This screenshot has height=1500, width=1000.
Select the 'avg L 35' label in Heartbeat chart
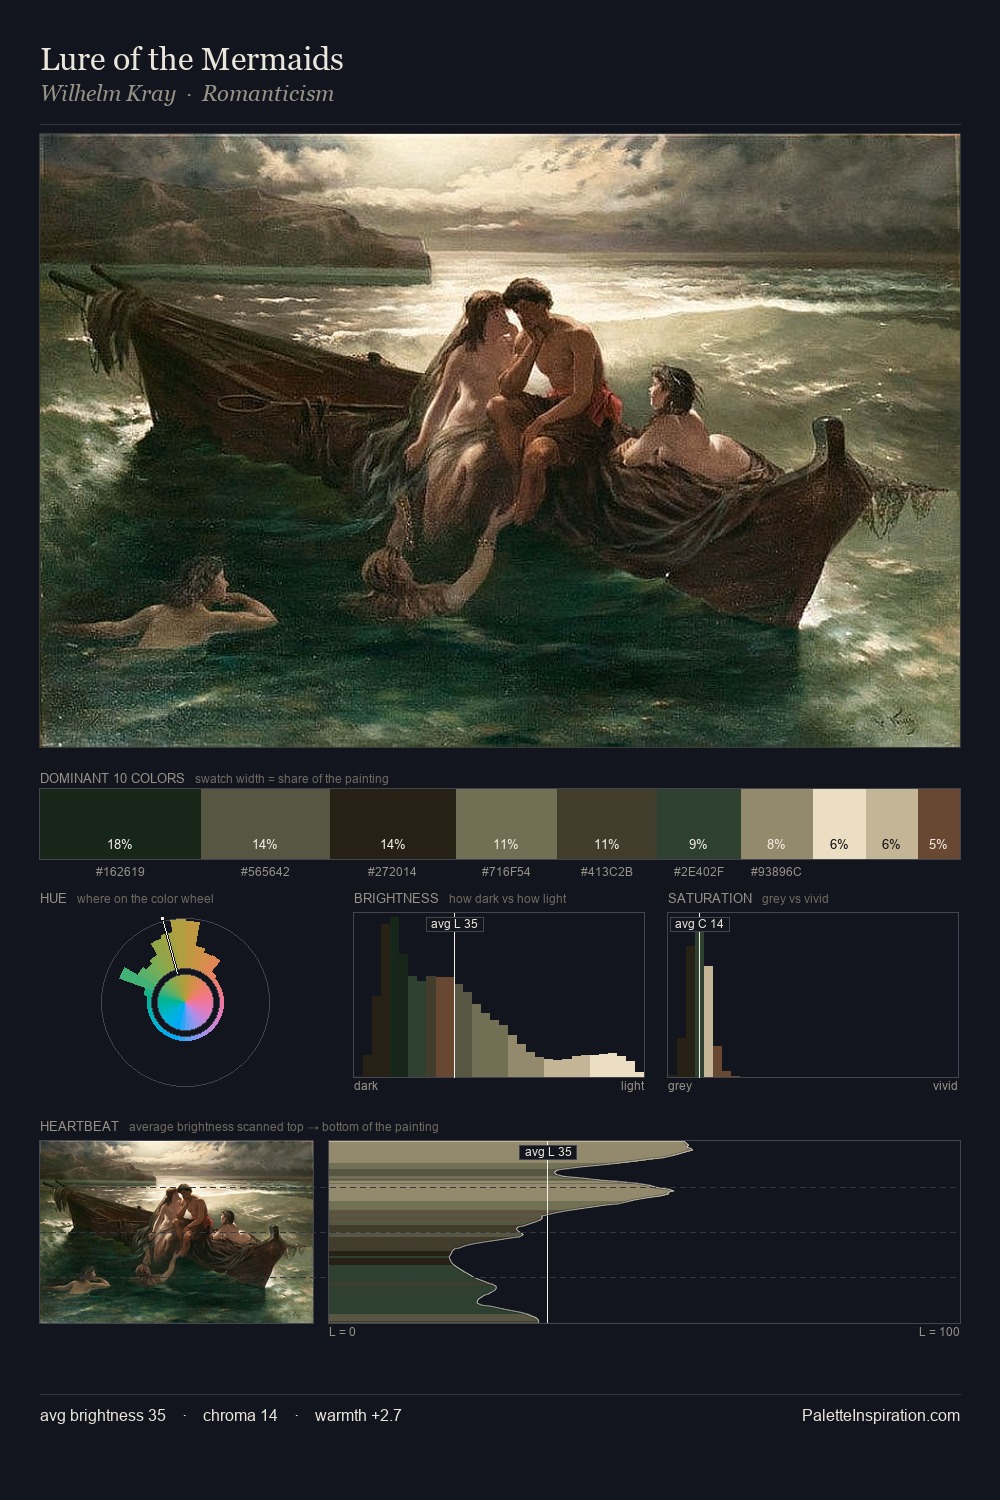(548, 1152)
